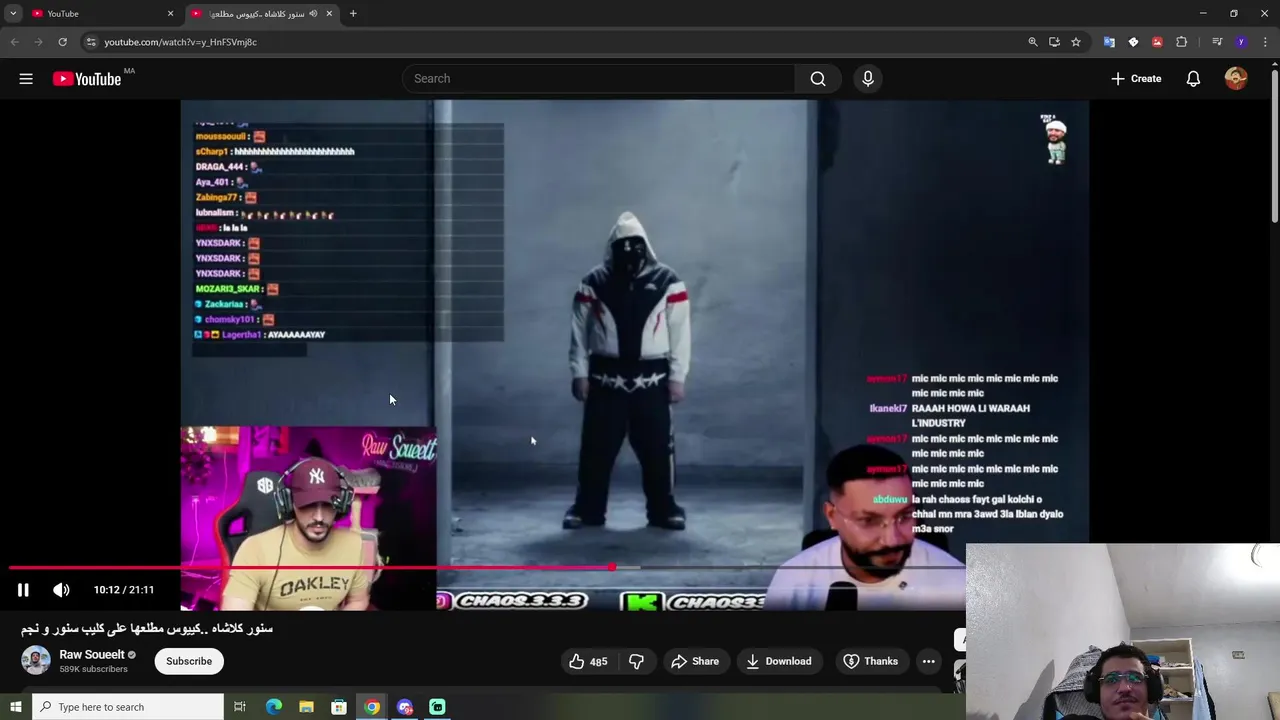Image resolution: width=1280 pixels, height=720 pixels.
Task: Mute the video volume
Action: [61, 590]
